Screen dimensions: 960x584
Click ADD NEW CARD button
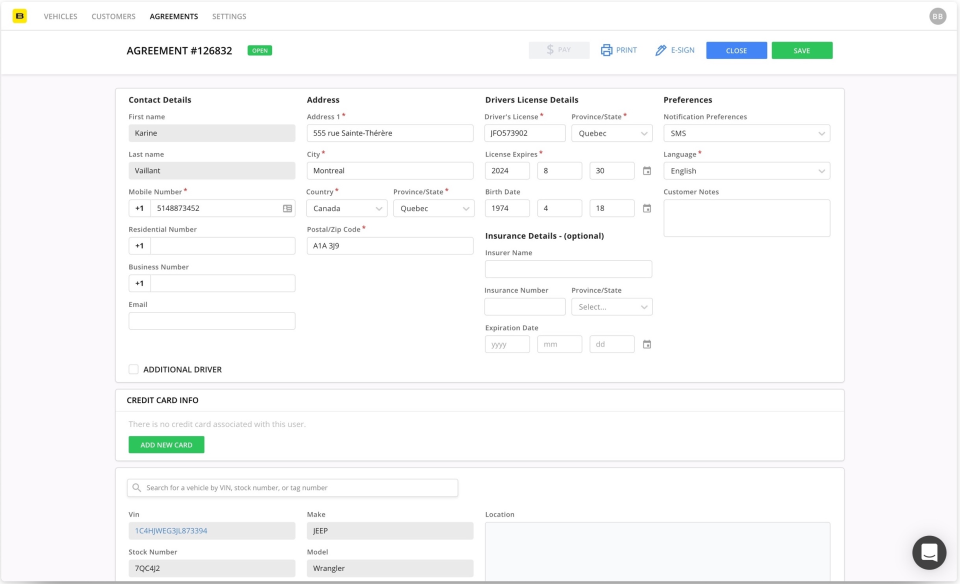pos(166,444)
